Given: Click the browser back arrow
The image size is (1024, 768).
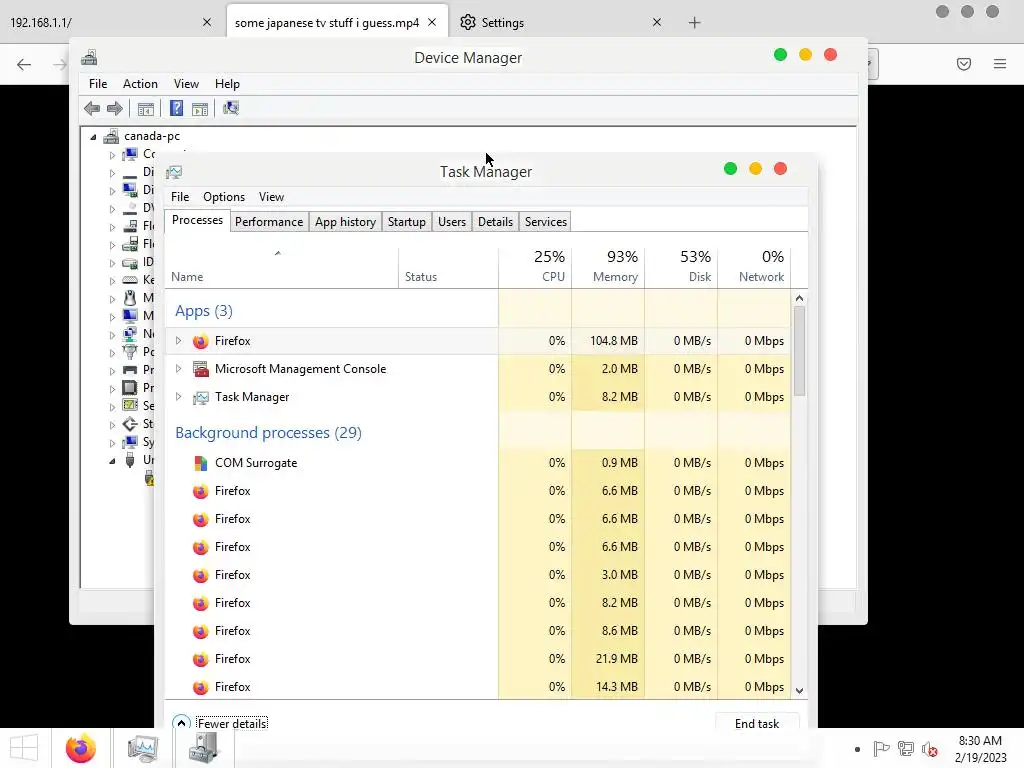Looking at the screenshot, I should (24, 64).
